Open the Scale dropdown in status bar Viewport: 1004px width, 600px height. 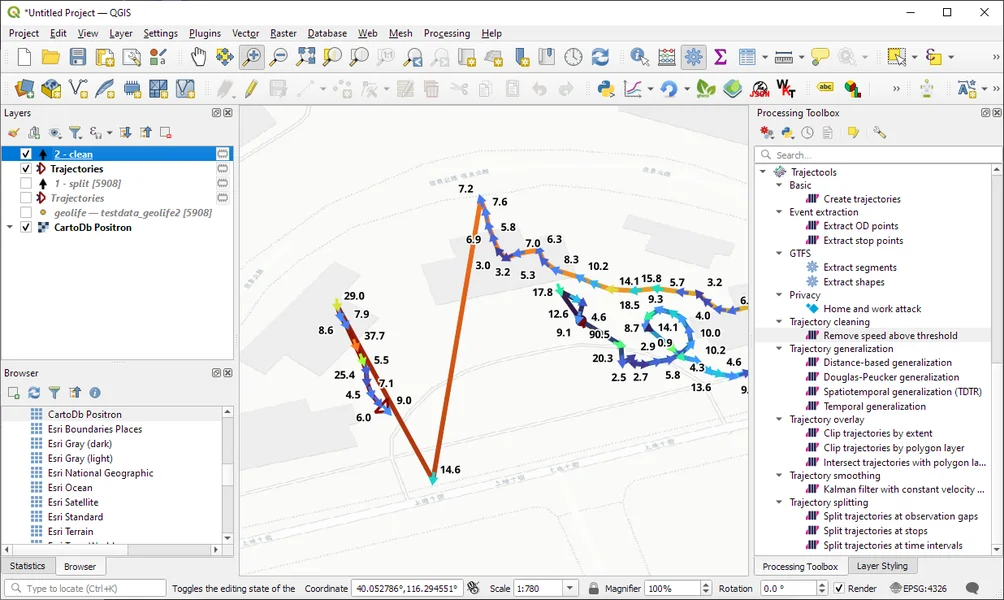pos(570,588)
